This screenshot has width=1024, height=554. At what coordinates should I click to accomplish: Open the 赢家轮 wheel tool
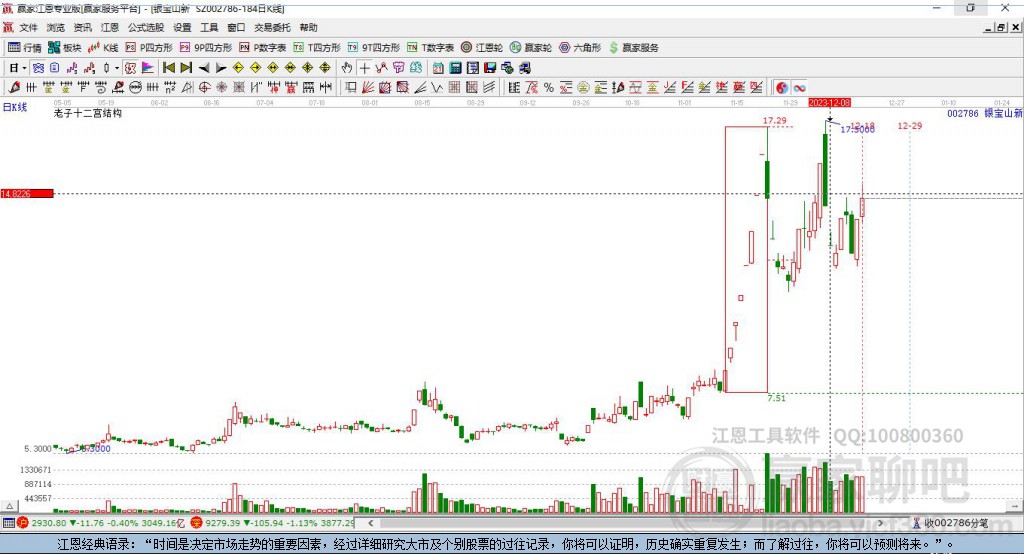531,48
